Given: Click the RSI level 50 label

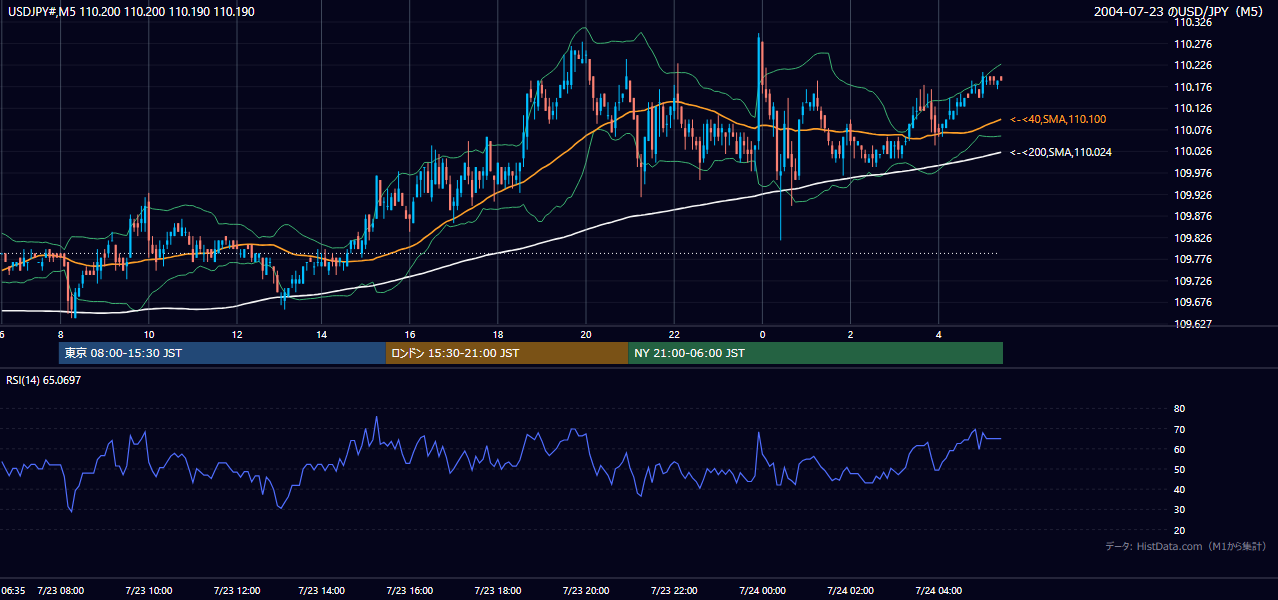Looking at the screenshot, I should pos(1179,469).
